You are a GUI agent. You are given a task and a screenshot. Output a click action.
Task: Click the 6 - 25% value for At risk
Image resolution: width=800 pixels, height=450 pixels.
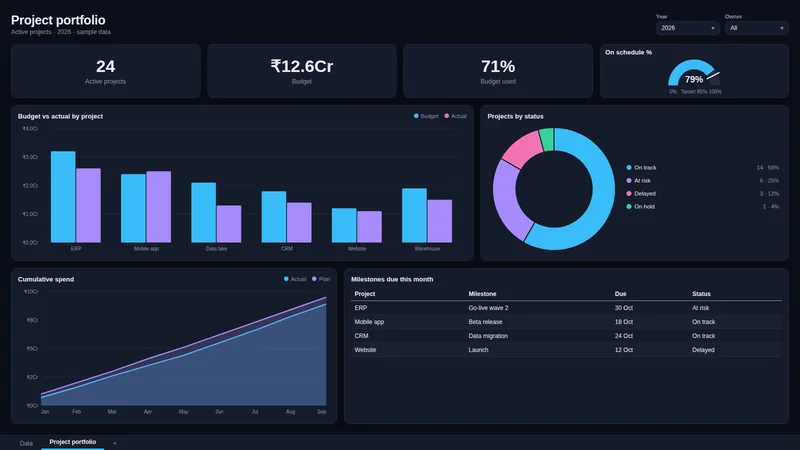pos(769,181)
